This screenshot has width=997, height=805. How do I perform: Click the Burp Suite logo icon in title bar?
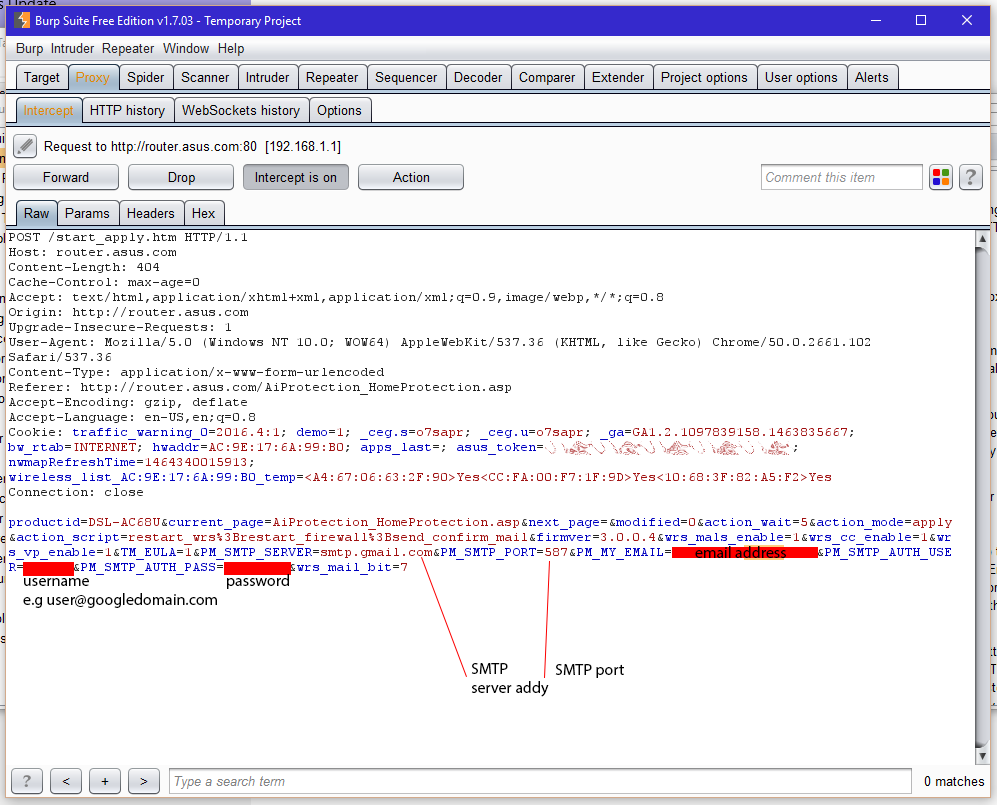pos(22,20)
